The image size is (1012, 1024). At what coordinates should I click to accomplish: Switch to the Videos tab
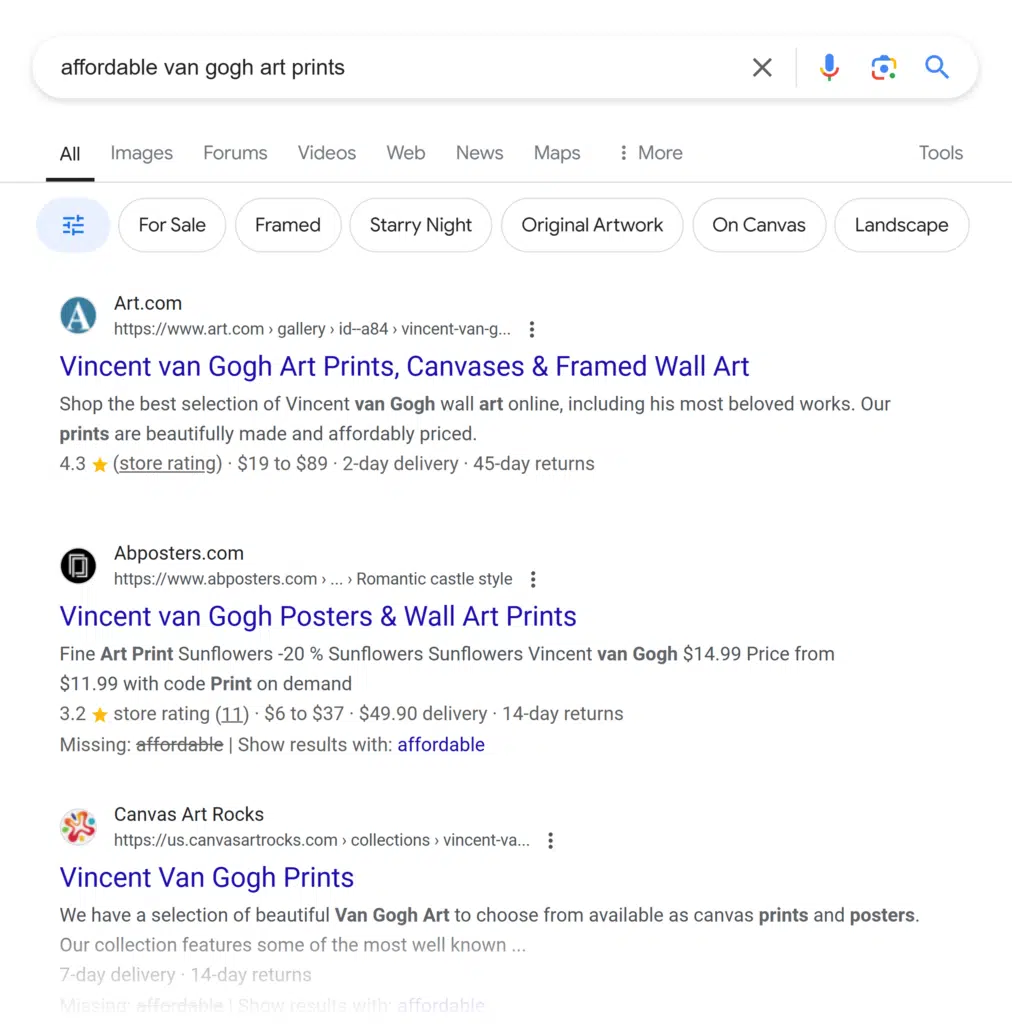(x=326, y=153)
